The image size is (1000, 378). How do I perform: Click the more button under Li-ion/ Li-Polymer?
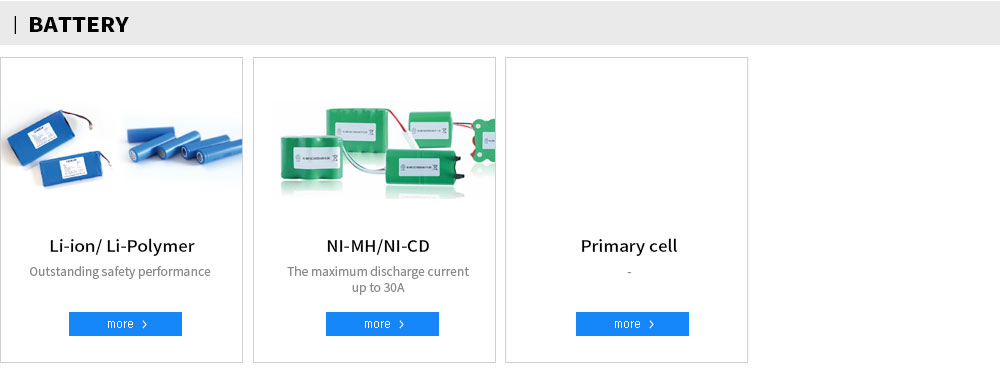[125, 324]
